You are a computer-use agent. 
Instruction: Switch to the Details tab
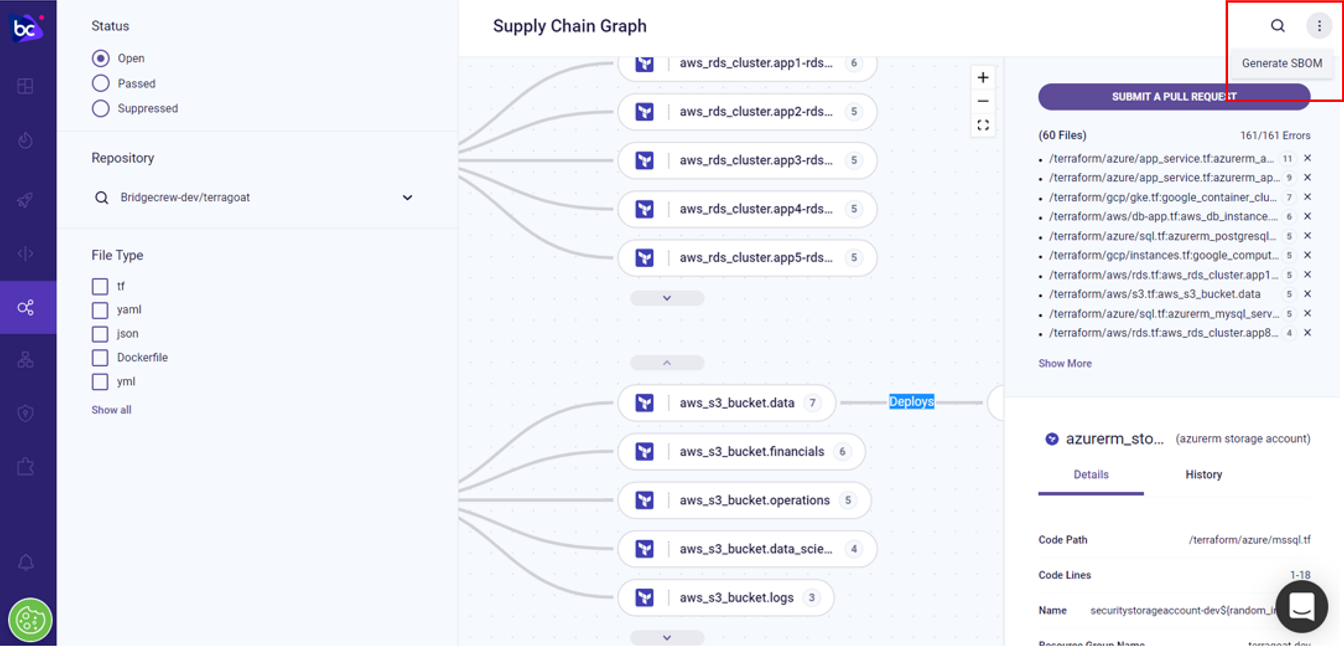click(1091, 475)
